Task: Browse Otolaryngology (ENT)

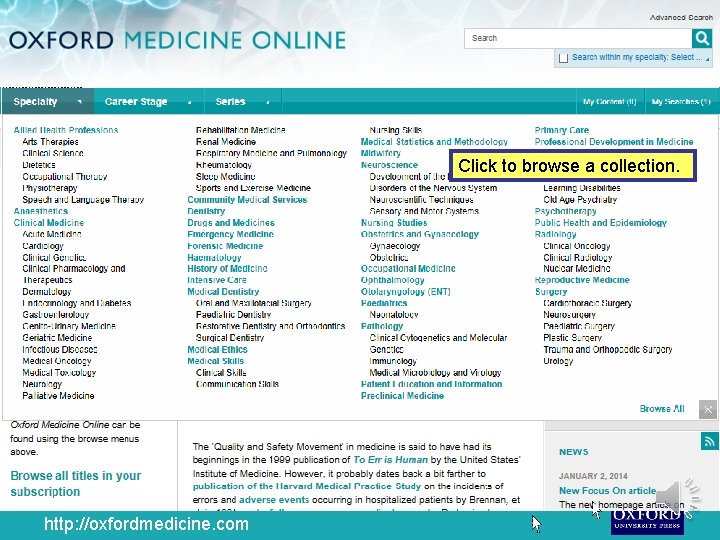Action: 406,292
